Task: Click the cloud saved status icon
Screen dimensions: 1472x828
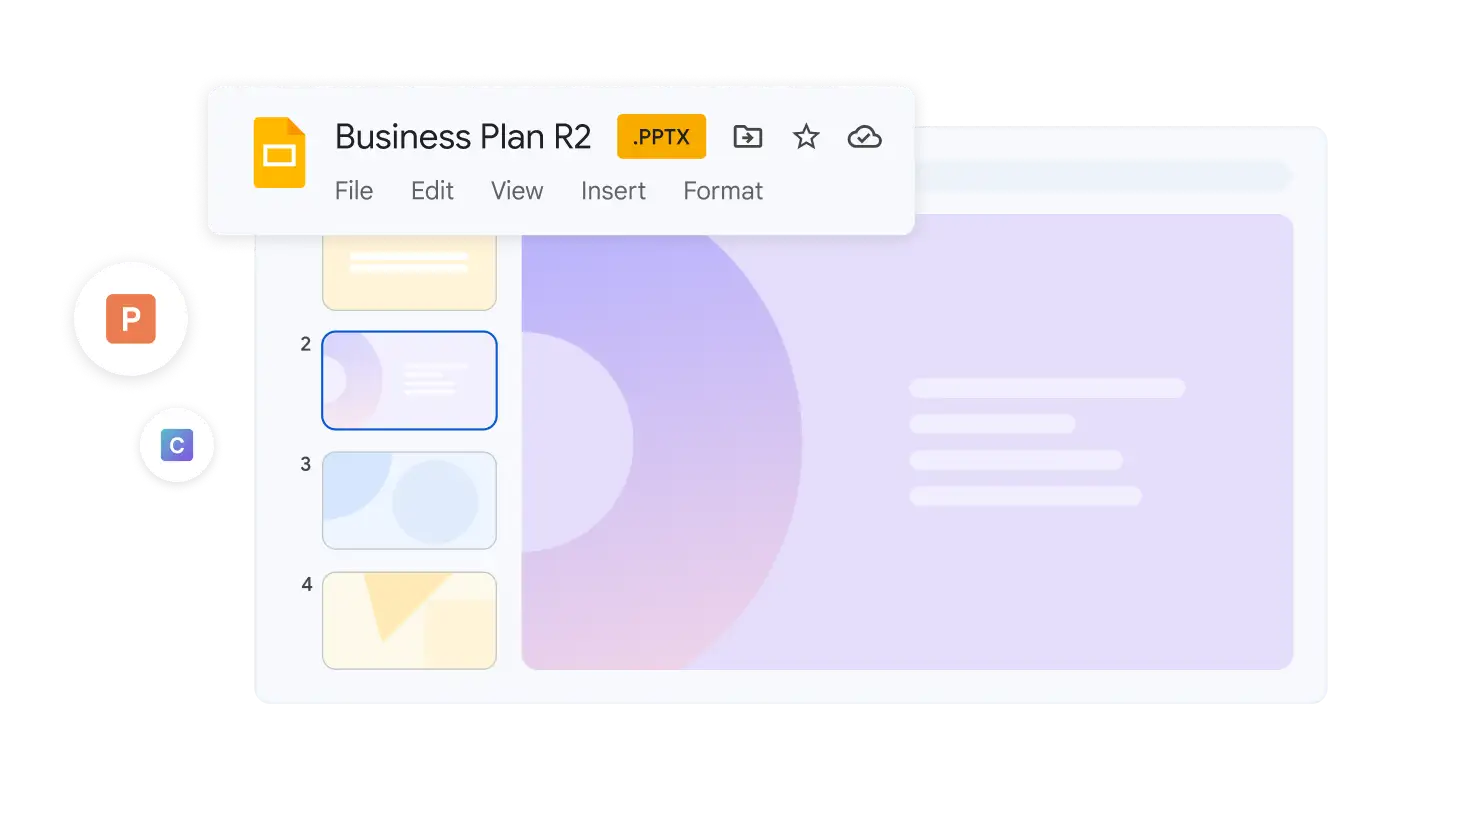Action: pos(865,137)
